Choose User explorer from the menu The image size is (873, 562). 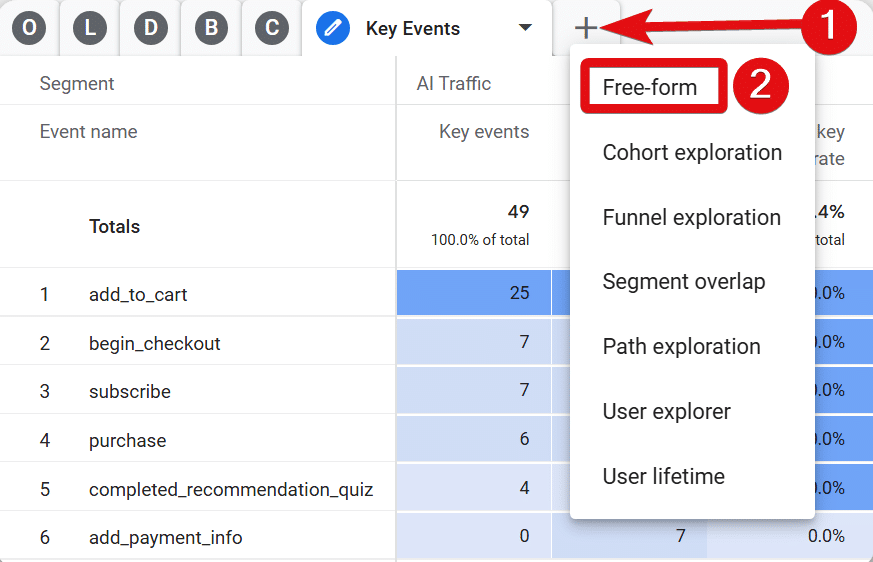pyautogui.click(x=666, y=412)
